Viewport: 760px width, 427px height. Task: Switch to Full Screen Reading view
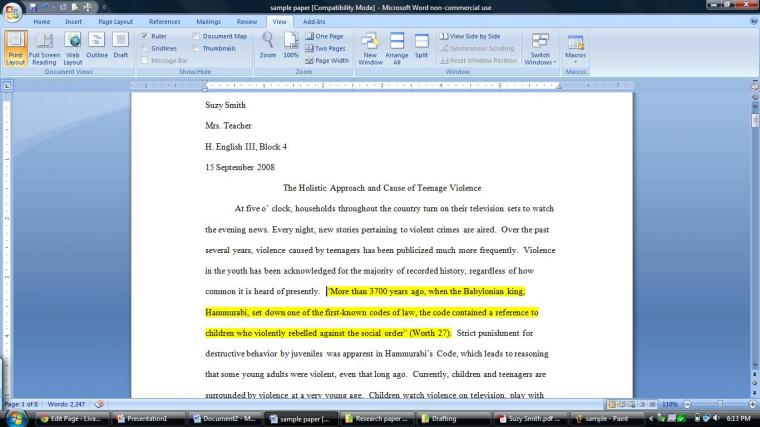44,47
